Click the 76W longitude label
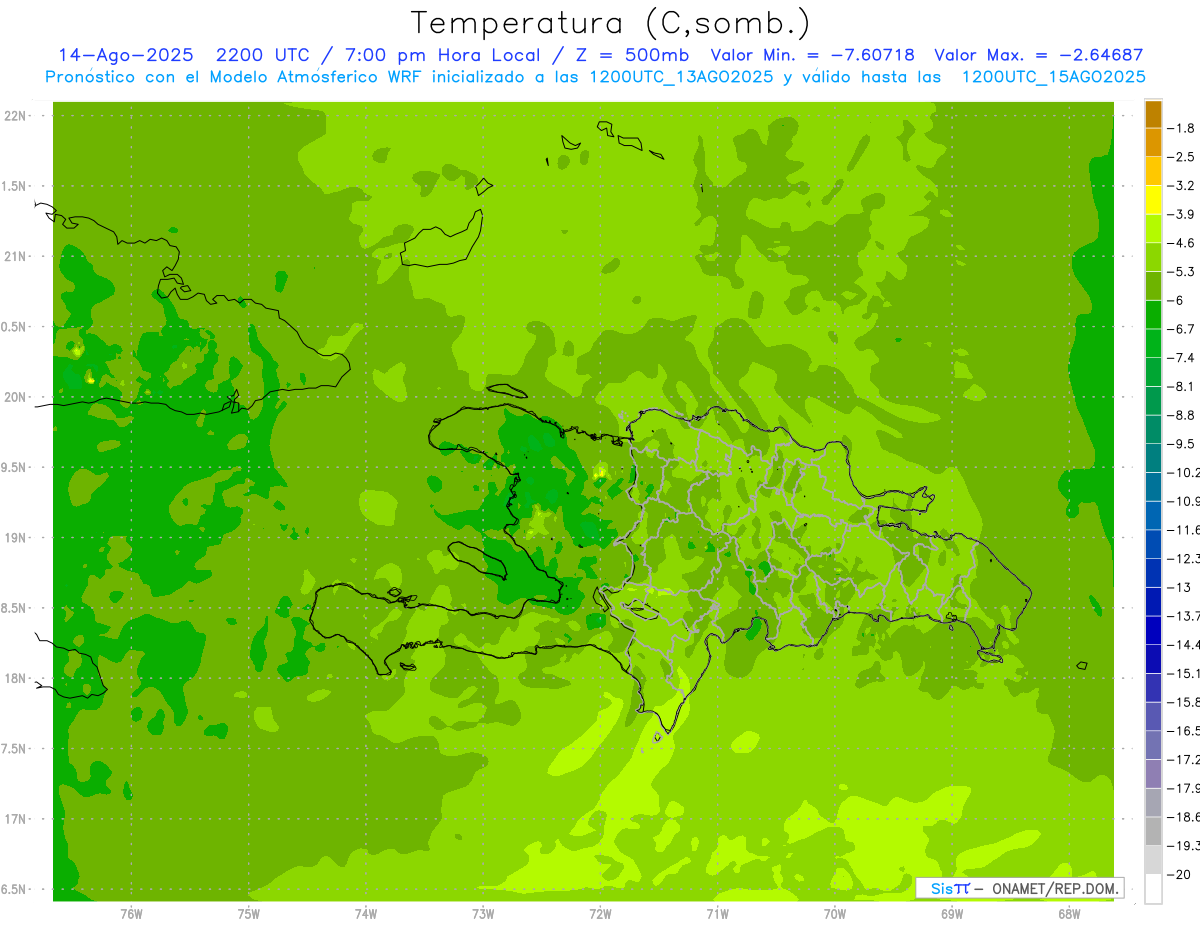Viewport: 1200px width, 927px height. (x=131, y=914)
